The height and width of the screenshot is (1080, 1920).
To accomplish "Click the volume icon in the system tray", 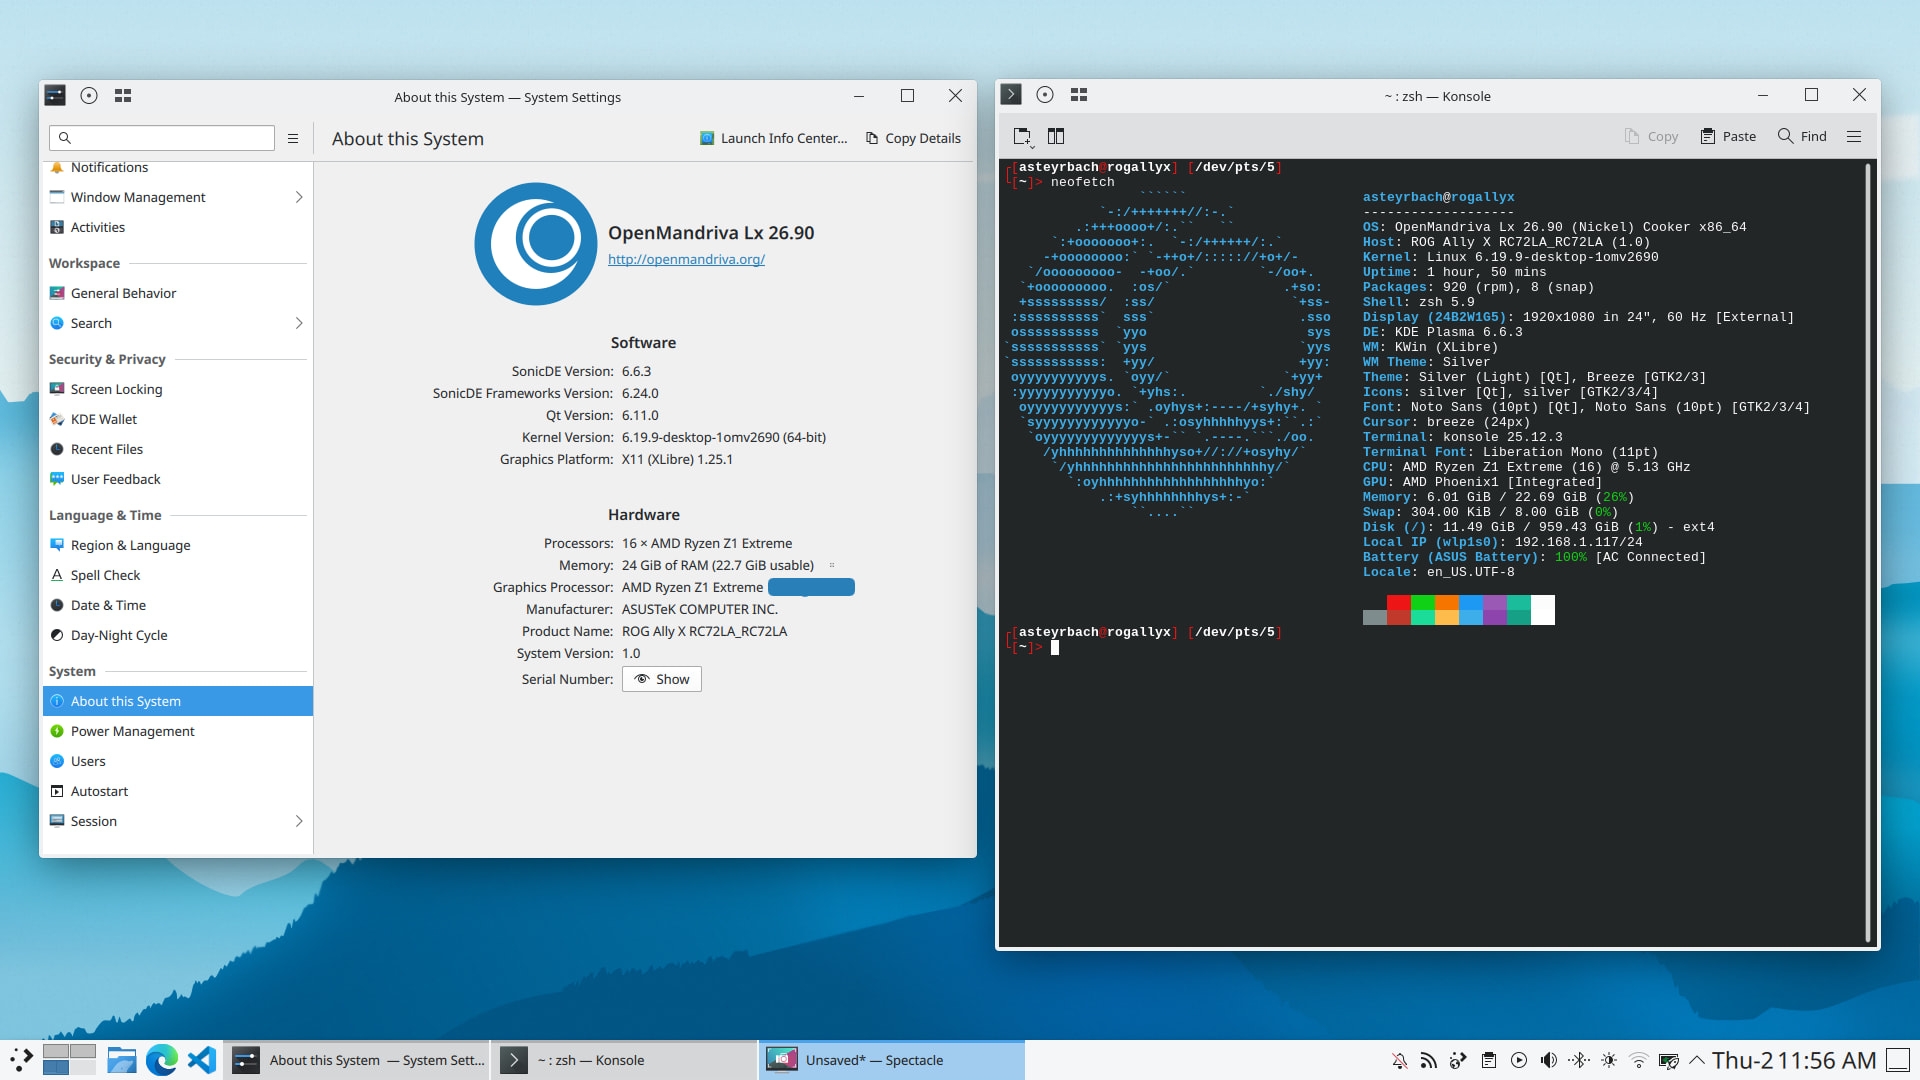I will click(1549, 1060).
